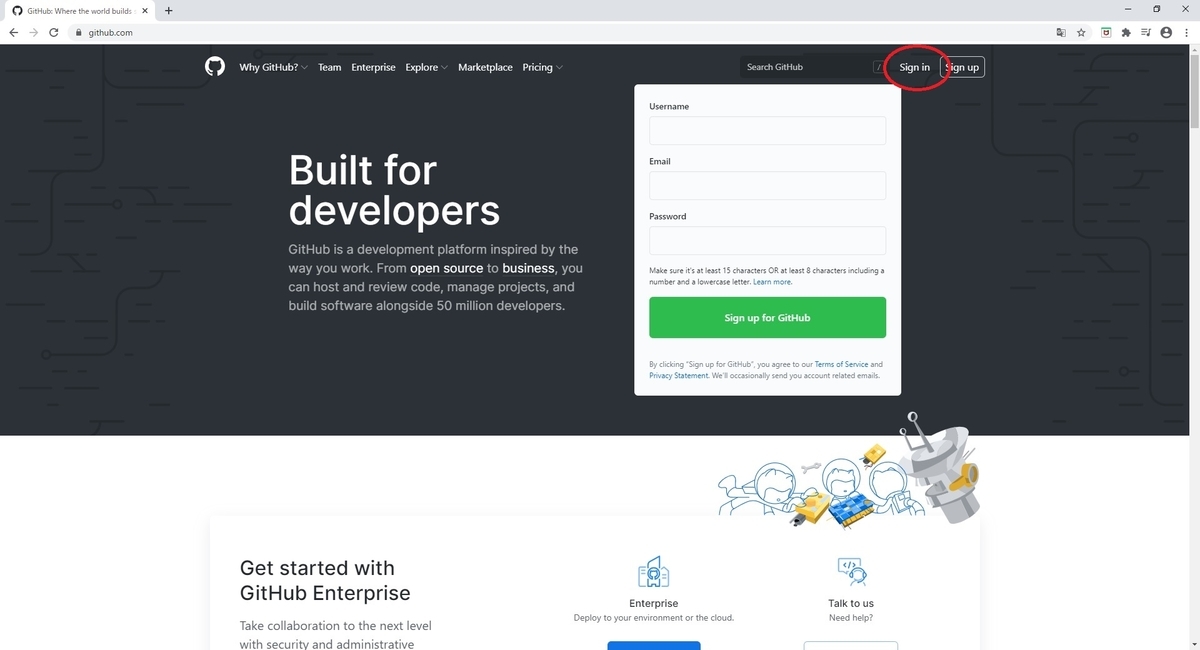This screenshot has height=650, width=1200.
Task: Bookmark this page with star icon
Action: pyautogui.click(x=1081, y=32)
